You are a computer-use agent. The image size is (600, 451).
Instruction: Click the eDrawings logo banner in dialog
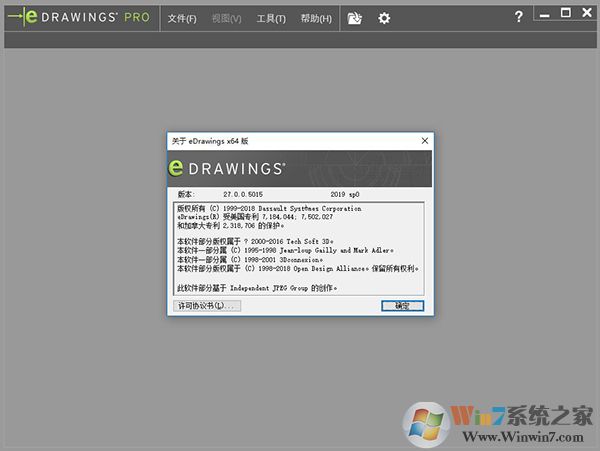[x=300, y=169]
